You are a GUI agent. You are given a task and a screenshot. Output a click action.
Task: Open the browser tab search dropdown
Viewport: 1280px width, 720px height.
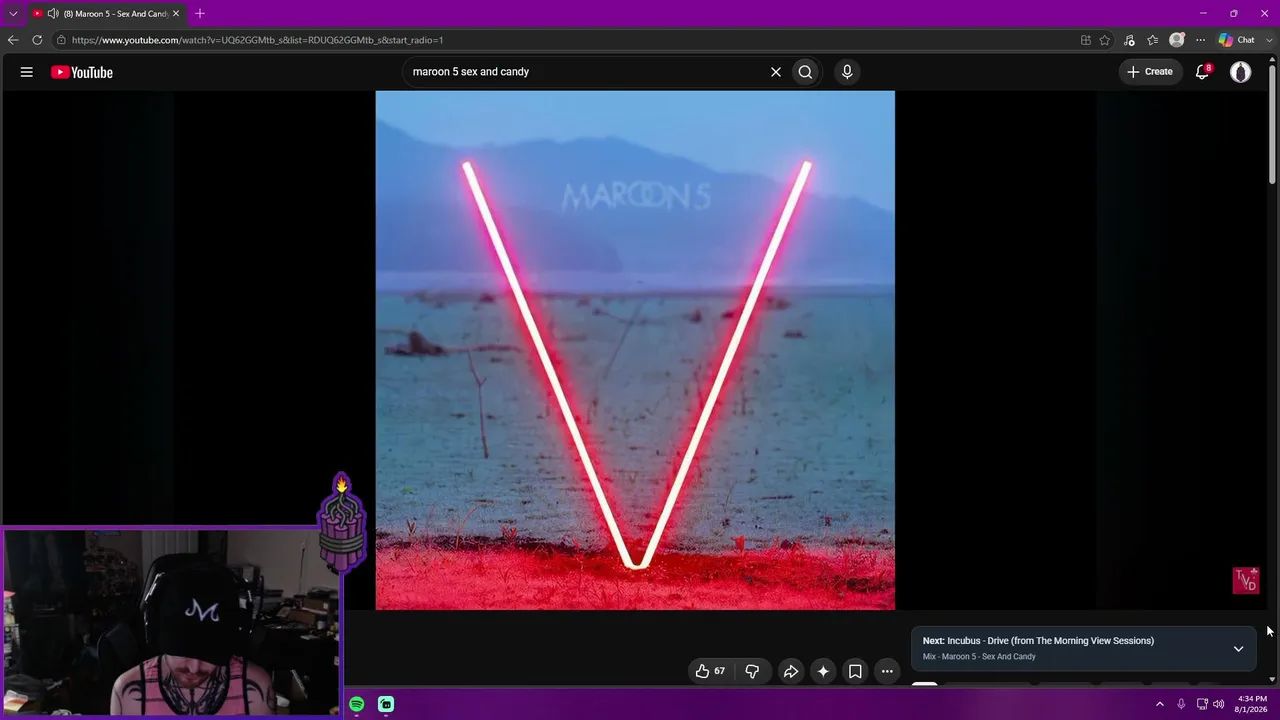point(13,14)
